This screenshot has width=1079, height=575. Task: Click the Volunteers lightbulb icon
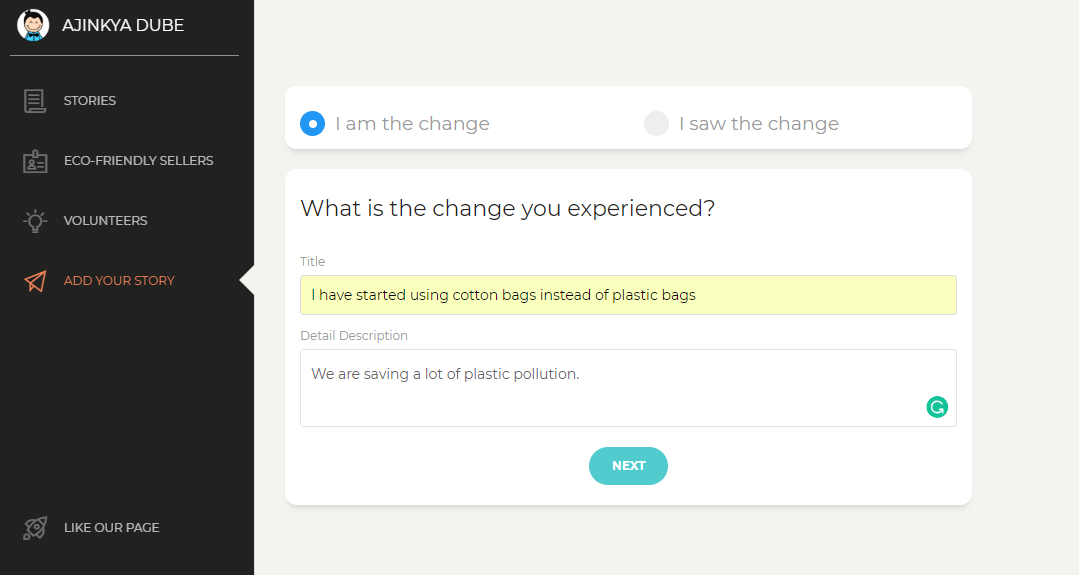click(x=35, y=221)
